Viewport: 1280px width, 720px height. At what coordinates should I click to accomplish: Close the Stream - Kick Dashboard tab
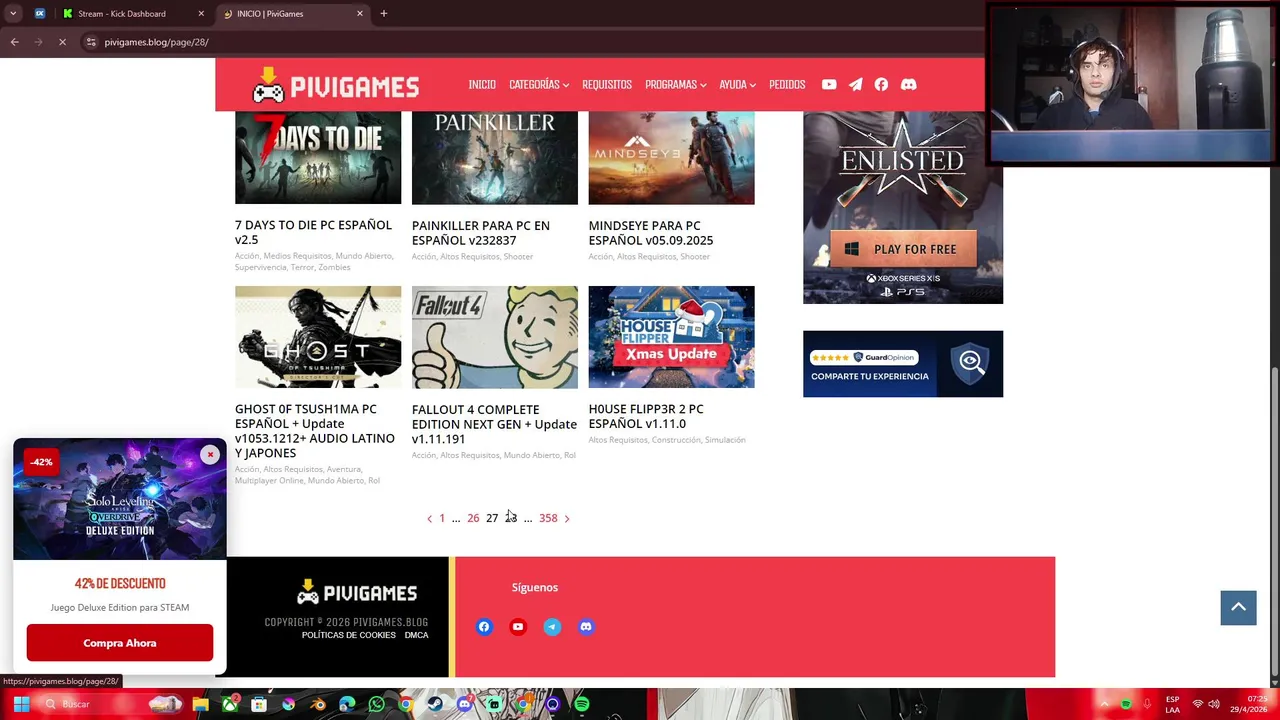point(201,14)
